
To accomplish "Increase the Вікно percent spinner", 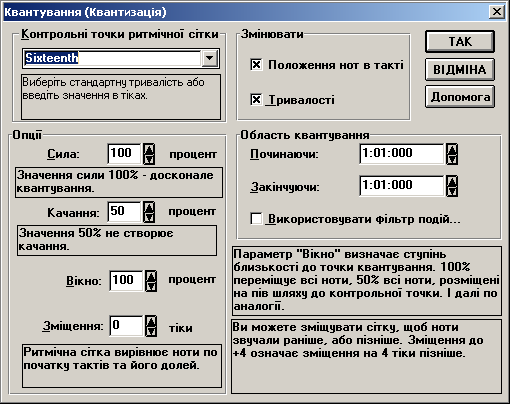I will pyautogui.click(x=151, y=276).
